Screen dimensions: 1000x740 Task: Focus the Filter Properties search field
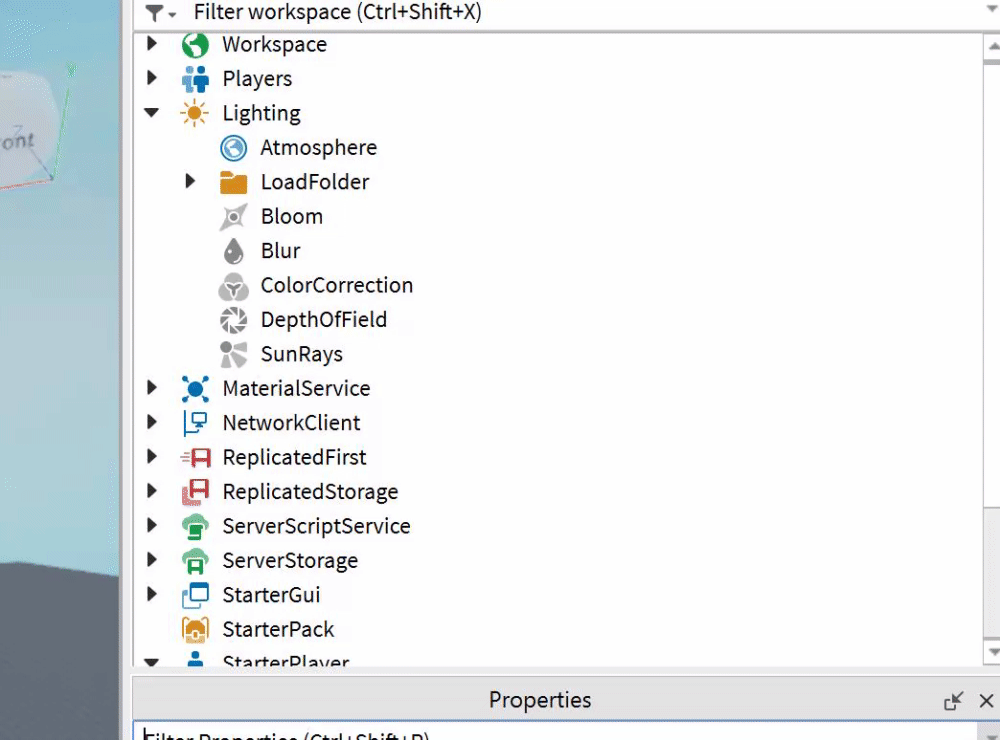click(555, 732)
